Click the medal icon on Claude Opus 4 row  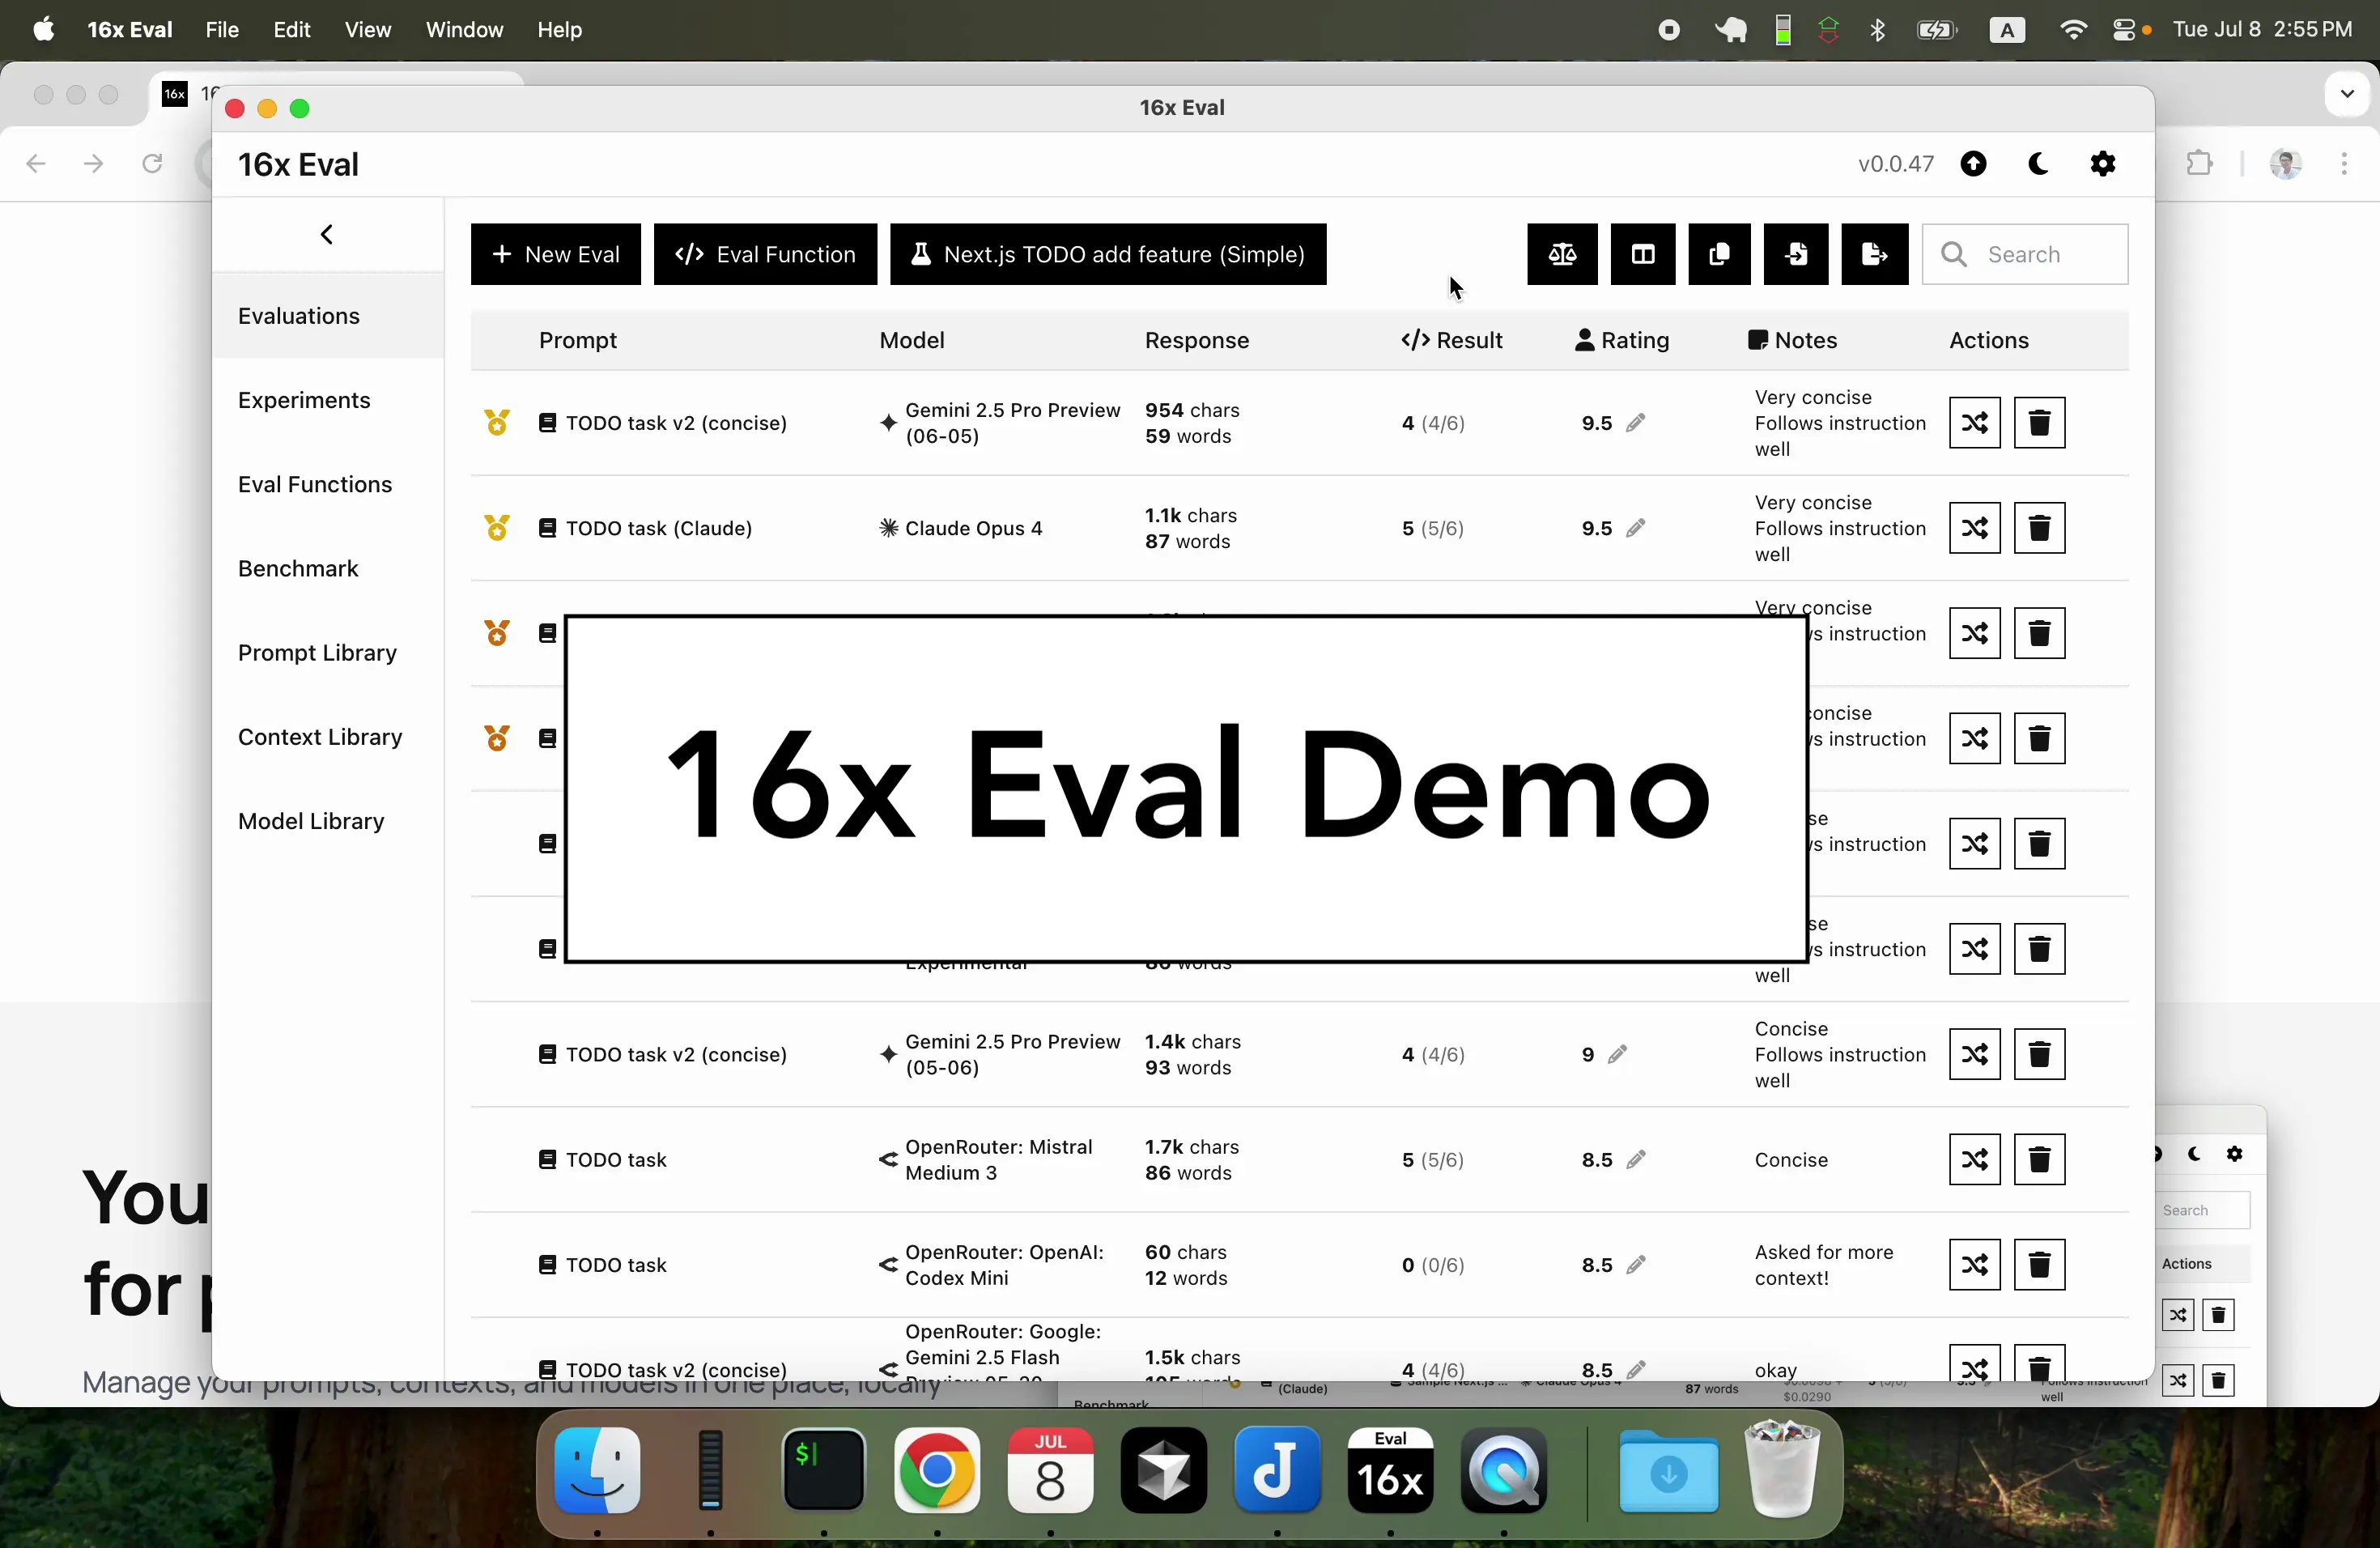pyautogui.click(x=497, y=528)
